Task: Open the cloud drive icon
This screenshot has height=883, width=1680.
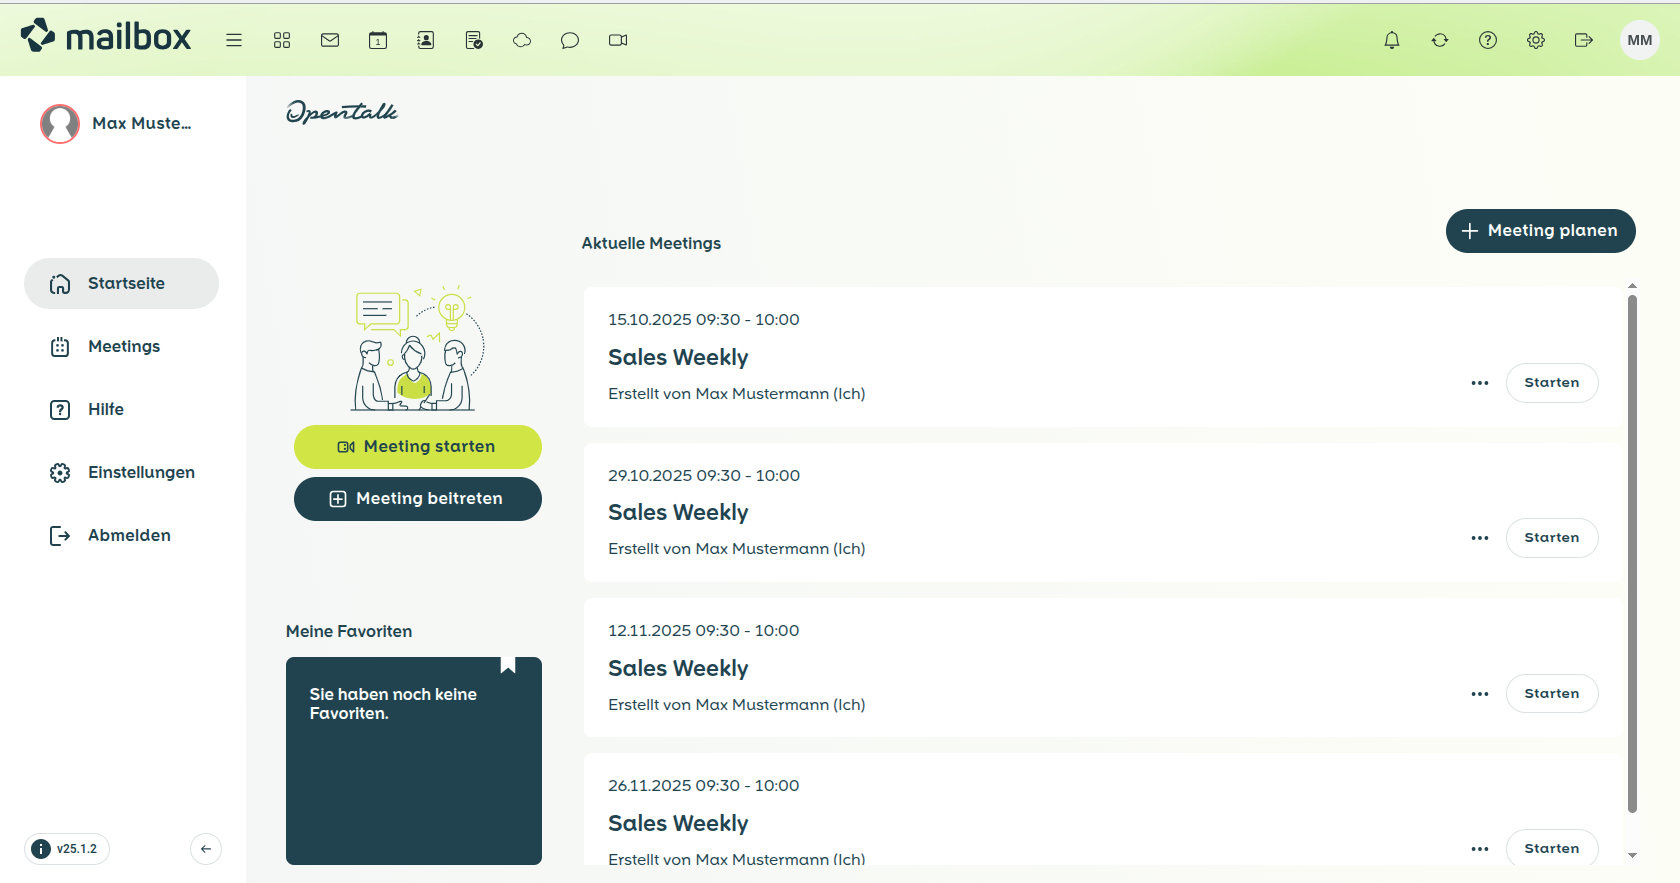Action: point(522,40)
